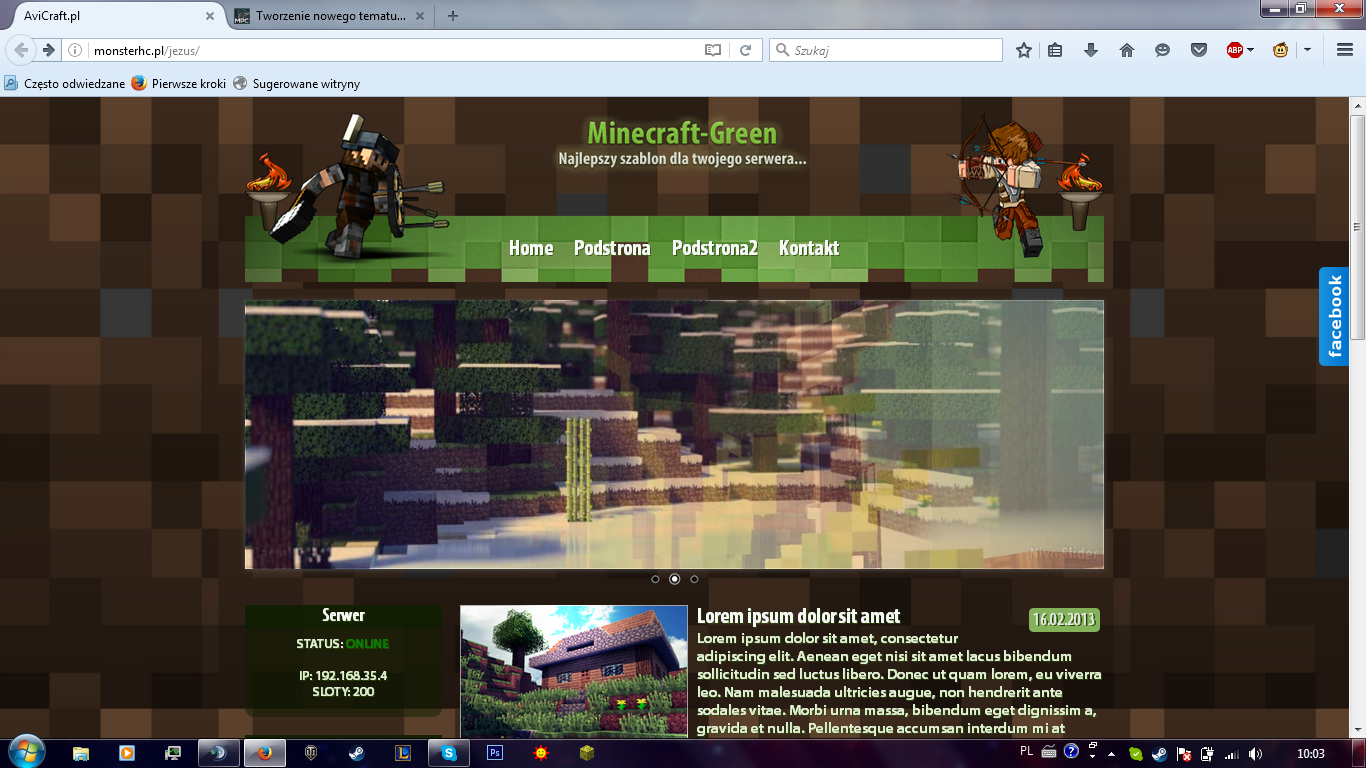The height and width of the screenshot is (768, 1366).
Task: Click the PL language indicator in the tray
Action: pyautogui.click(x=1026, y=751)
